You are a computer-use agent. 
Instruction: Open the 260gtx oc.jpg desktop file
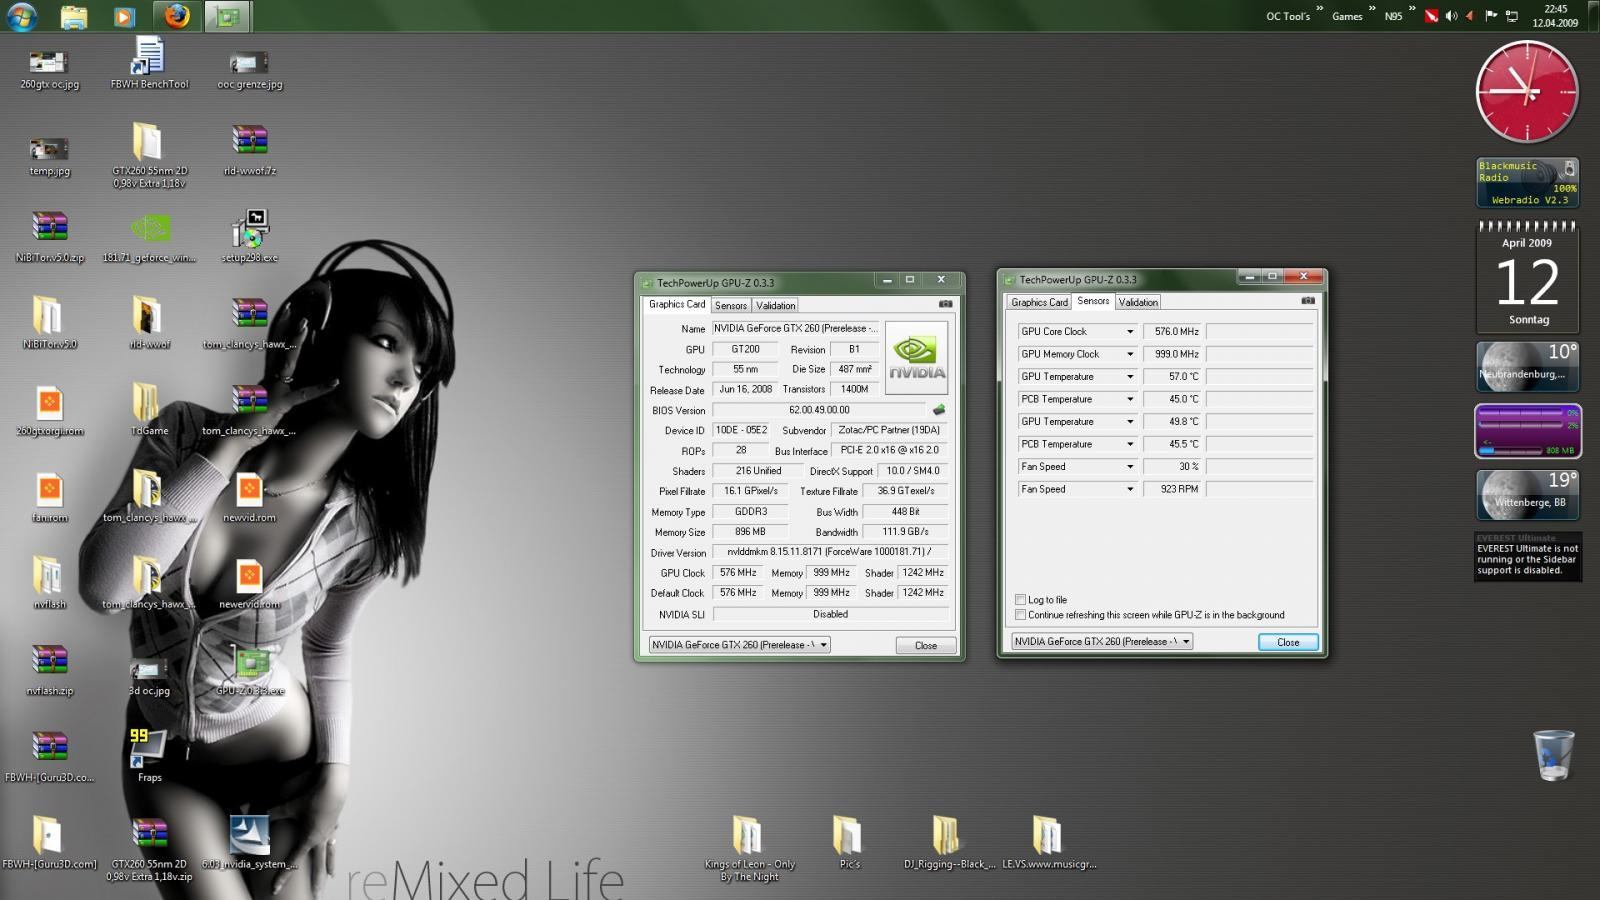tap(49, 67)
